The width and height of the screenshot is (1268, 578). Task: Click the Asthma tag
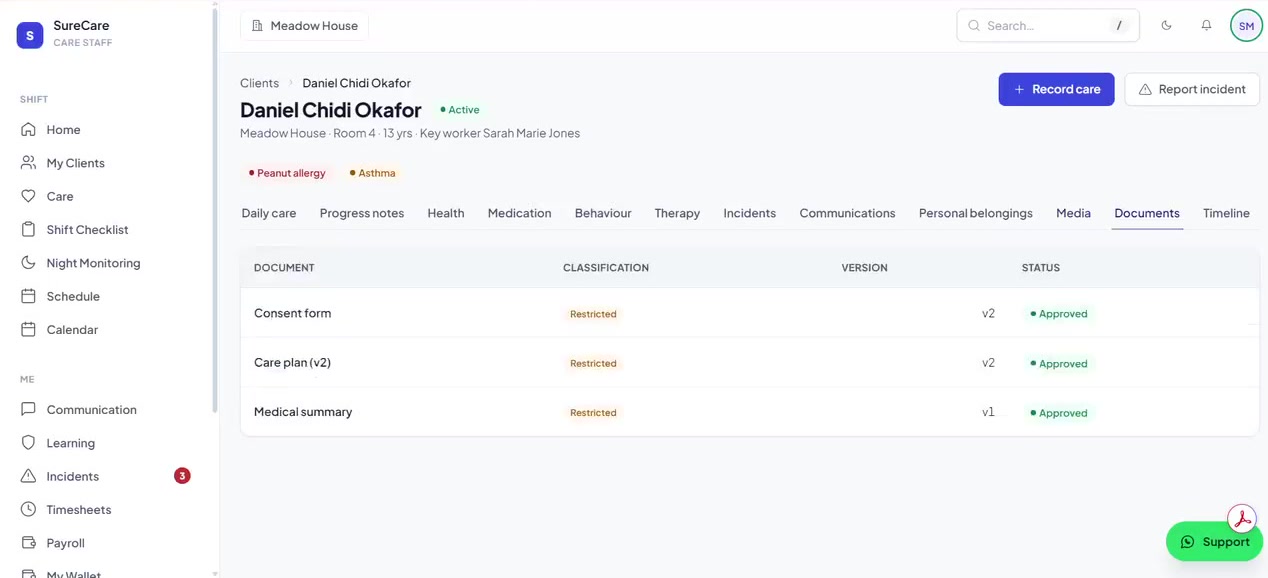point(372,173)
